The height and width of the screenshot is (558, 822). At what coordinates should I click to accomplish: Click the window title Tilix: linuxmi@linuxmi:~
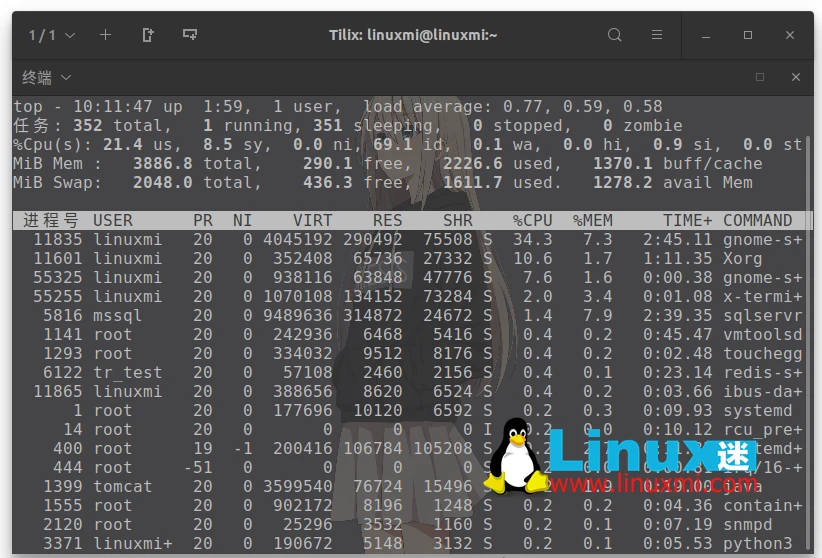coord(413,35)
